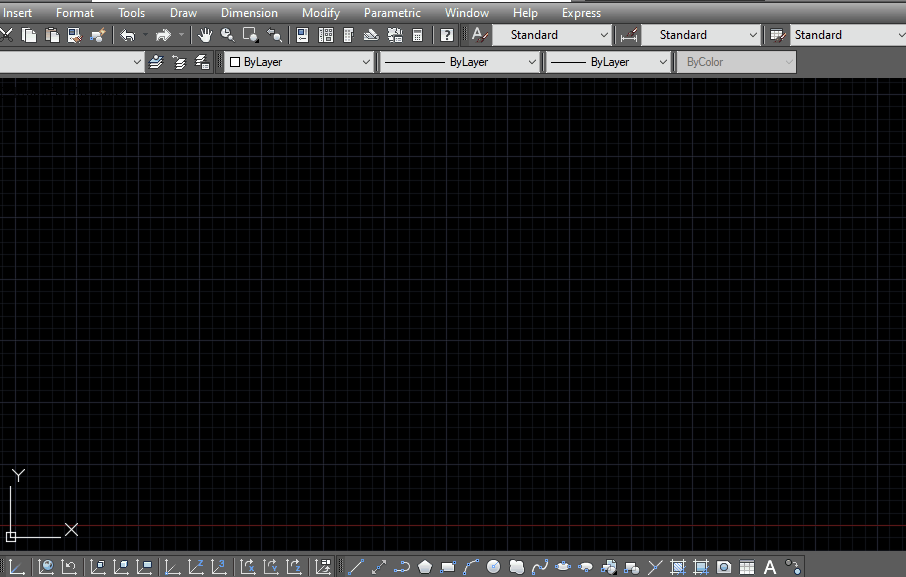Viewport: 906px width, 577px height.
Task: Select the Cut scissors icon
Action: (x=6, y=35)
